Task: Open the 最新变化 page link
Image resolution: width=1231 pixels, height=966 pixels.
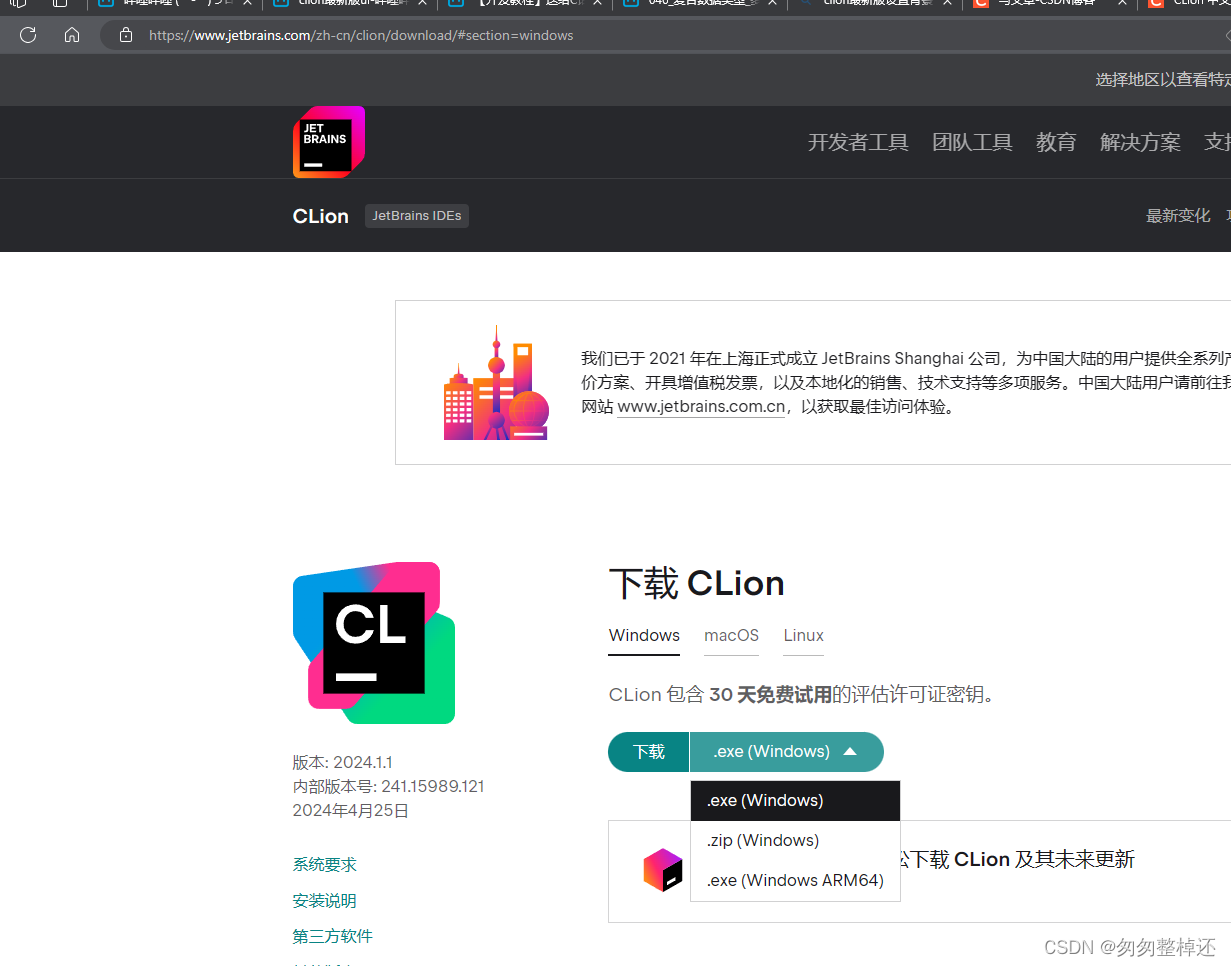Action: pos(1178,216)
